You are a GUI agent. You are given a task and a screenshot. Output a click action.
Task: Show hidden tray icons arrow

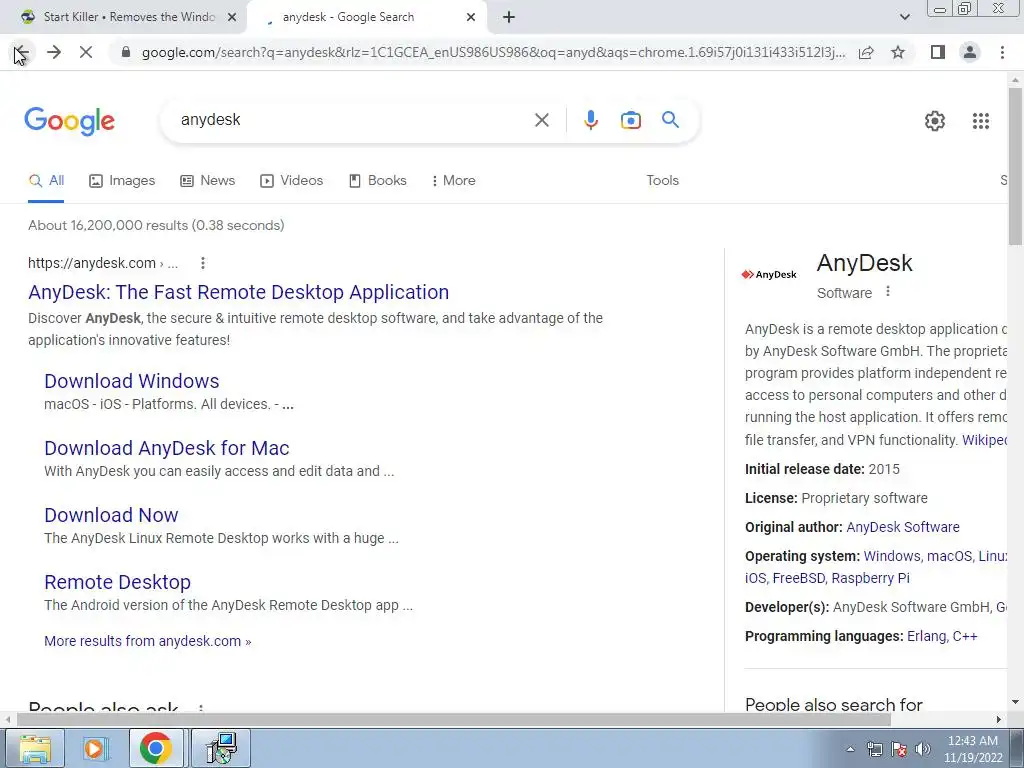[850, 749]
